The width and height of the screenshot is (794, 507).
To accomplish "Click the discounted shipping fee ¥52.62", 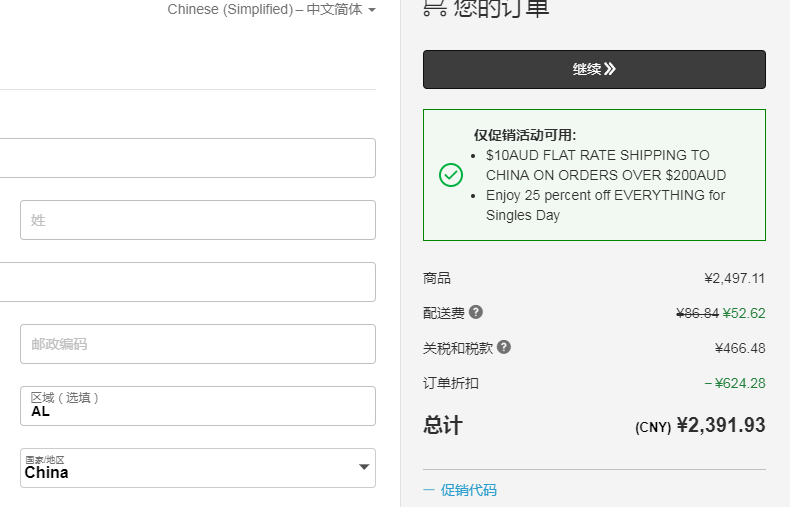I will pos(744,313).
